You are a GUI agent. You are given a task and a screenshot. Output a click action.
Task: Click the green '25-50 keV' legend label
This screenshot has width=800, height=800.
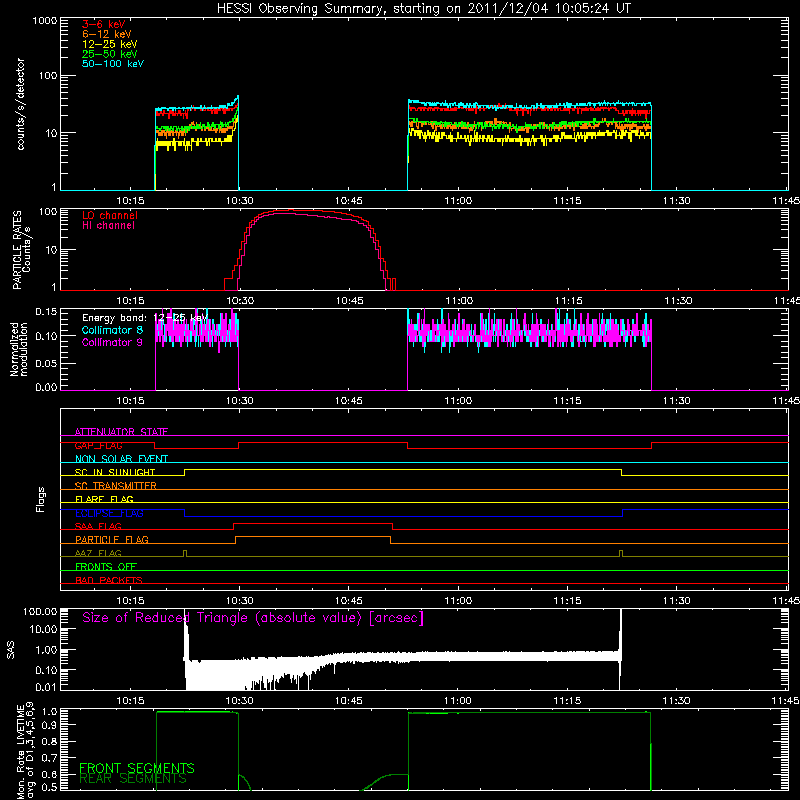(110, 54)
